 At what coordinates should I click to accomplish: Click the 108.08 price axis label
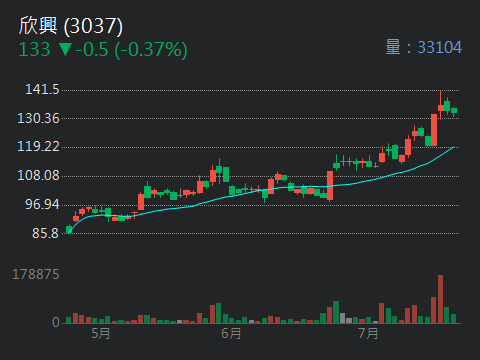[x=38, y=175]
